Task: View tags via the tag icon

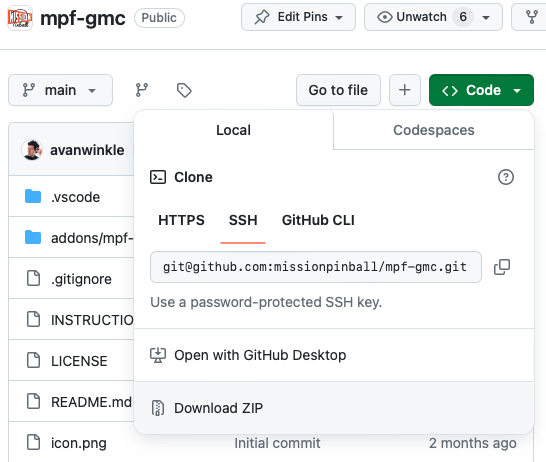Action: click(x=184, y=90)
